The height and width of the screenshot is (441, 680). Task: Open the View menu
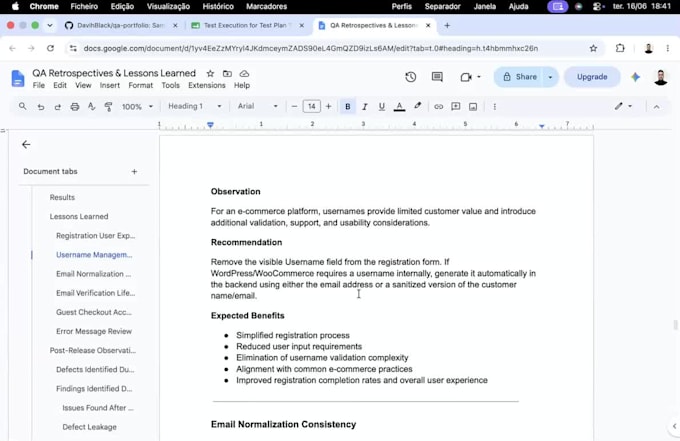[x=83, y=85]
